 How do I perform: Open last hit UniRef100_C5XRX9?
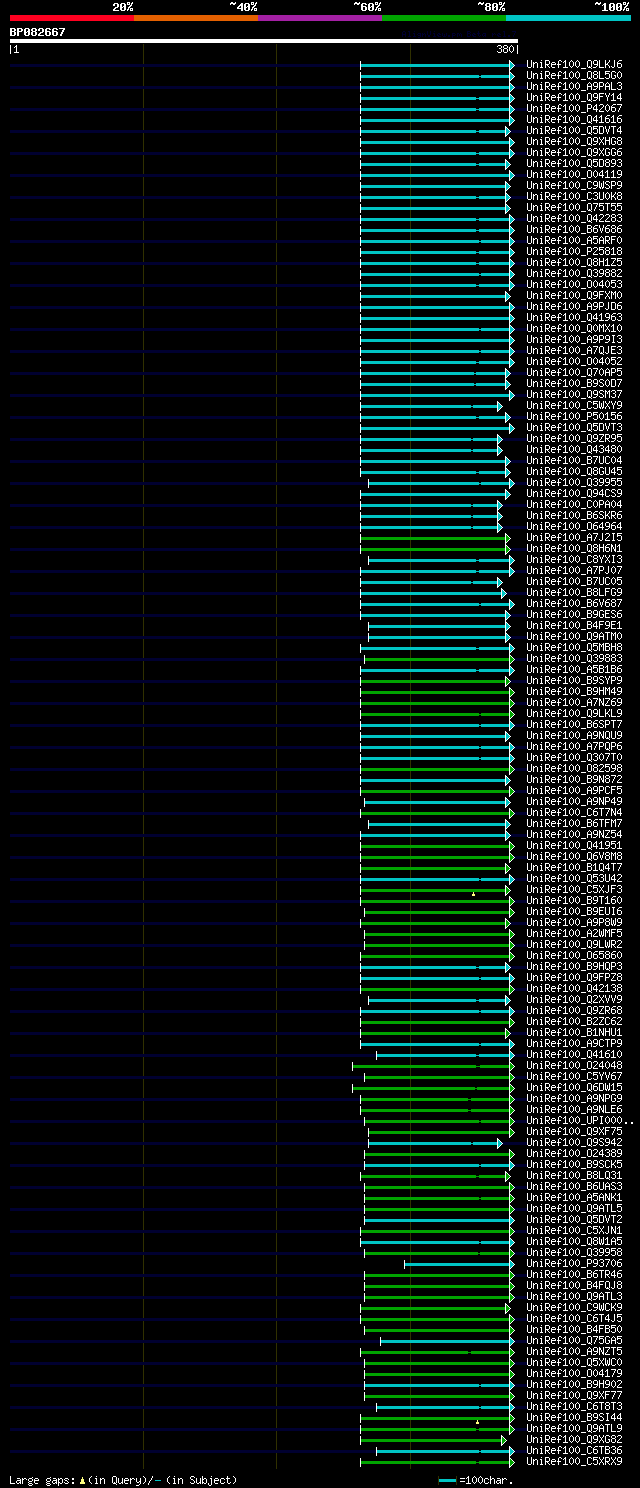click(x=574, y=1462)
